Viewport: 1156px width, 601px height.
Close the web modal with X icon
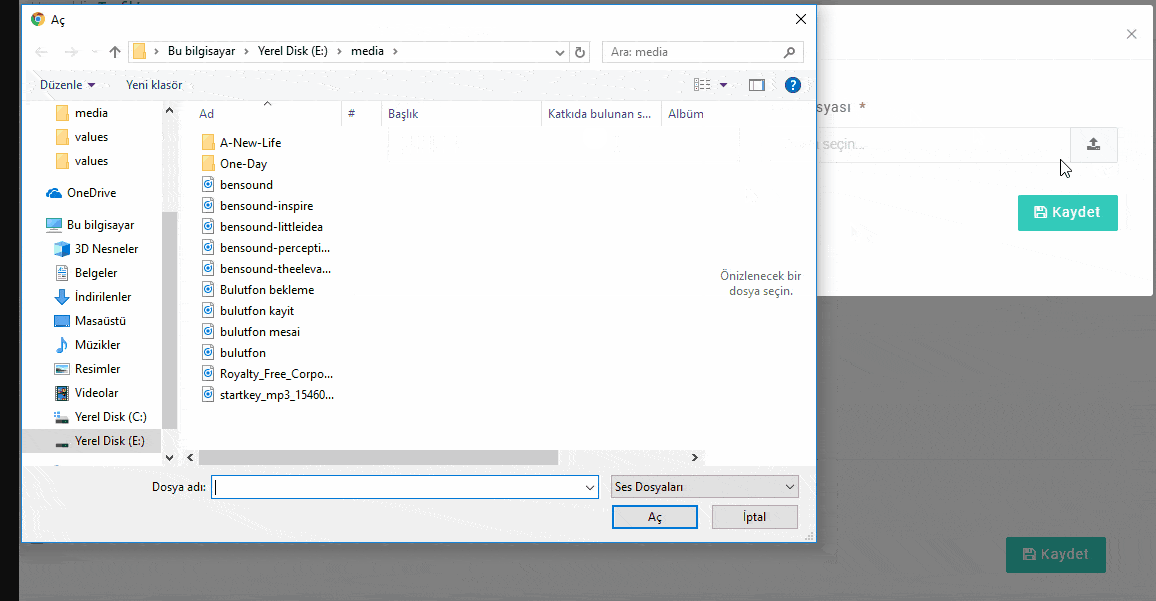click(1132, 34)
